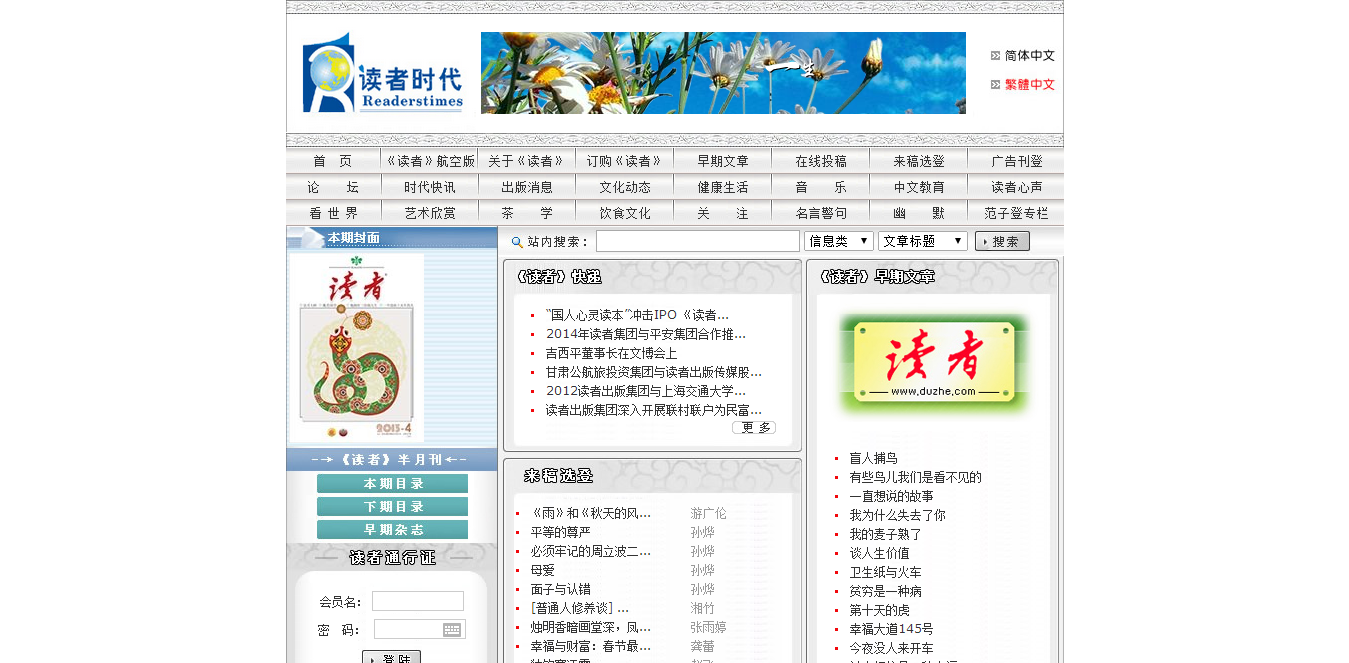Switch language to 繁體中文
The image size is (1349, 663).
pos(1029,85)
